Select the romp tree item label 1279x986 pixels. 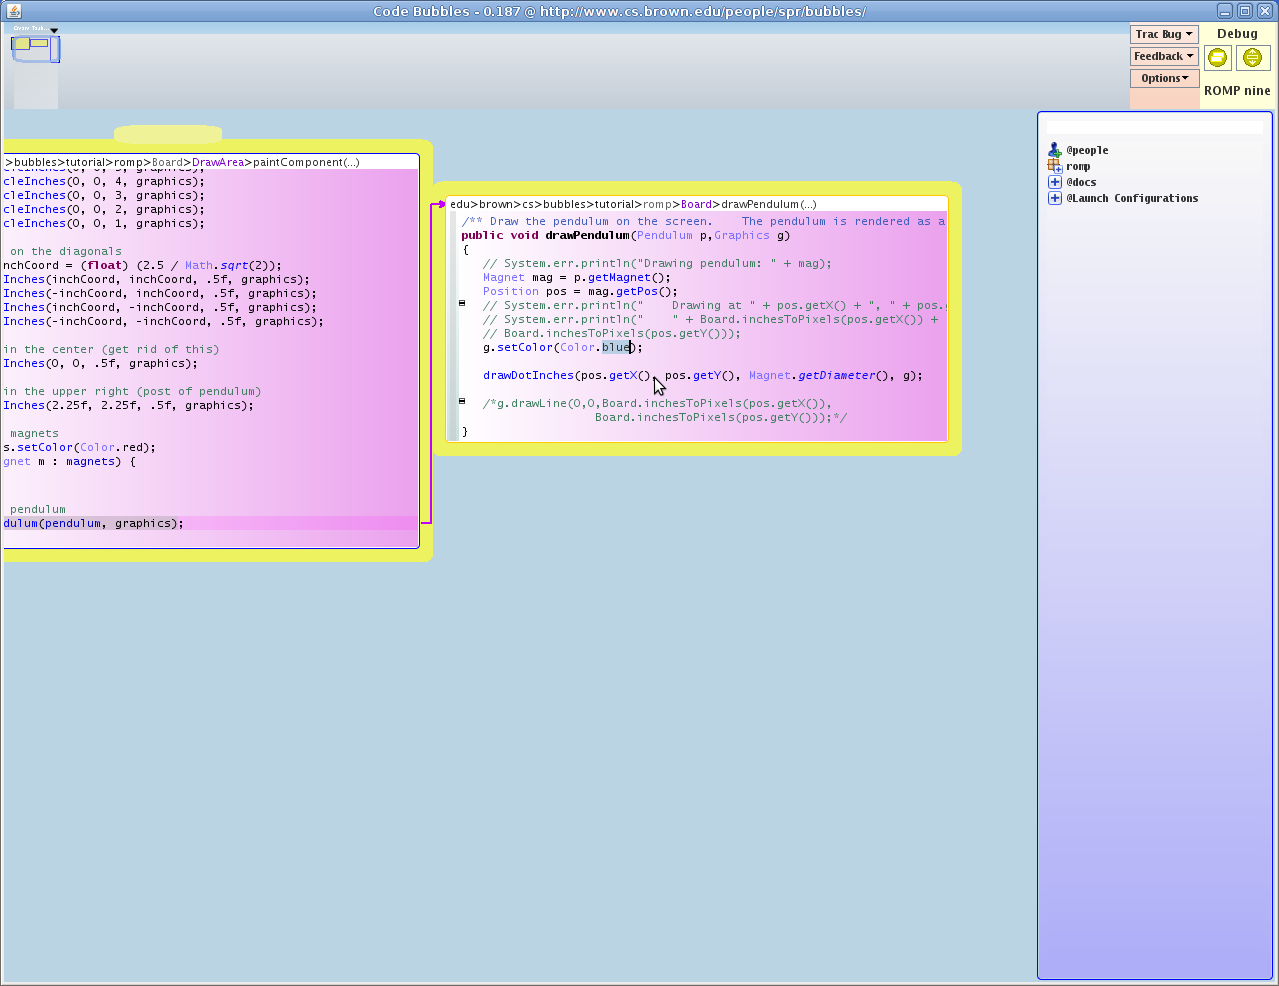[x=1078, y=167]
